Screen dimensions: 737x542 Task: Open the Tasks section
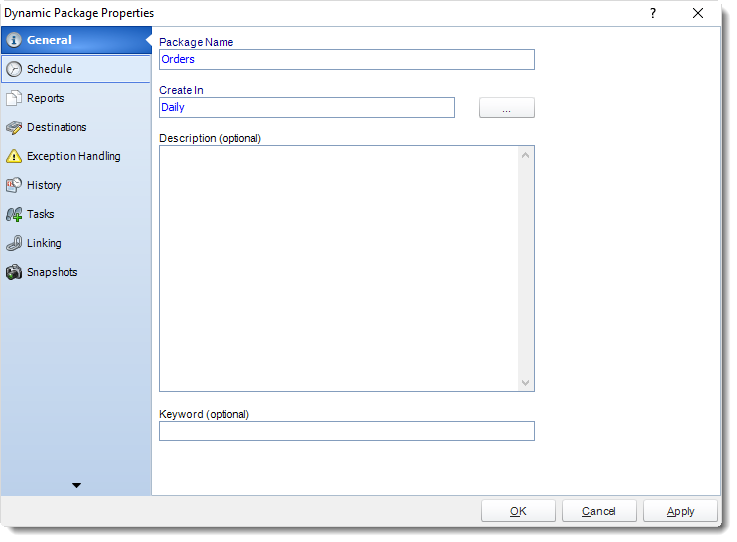(76, 214)
